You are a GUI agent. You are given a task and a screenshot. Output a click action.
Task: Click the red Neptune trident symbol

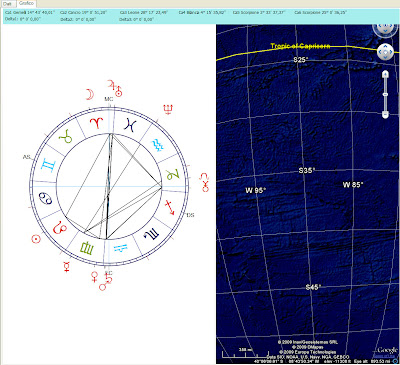click(168, 110)
